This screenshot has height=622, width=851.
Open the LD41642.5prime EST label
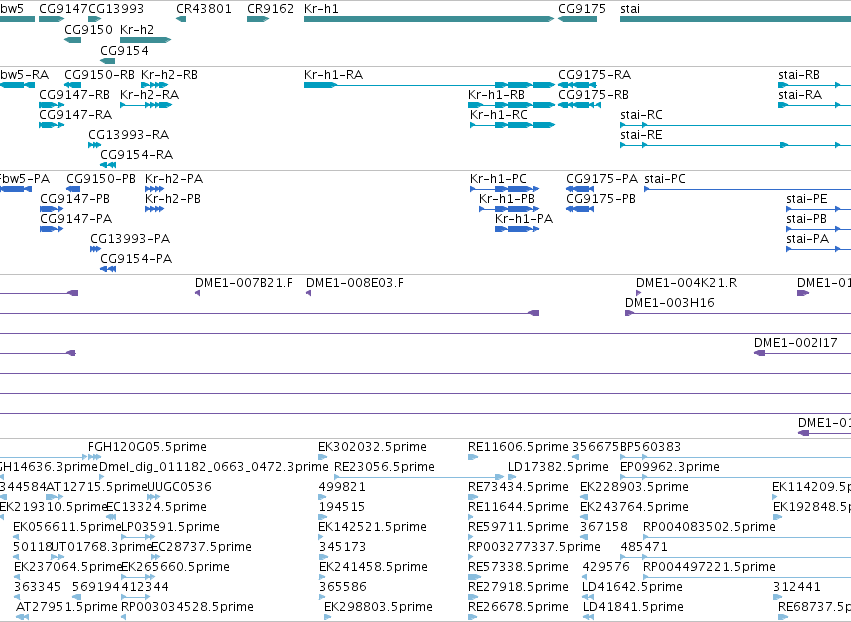[632, 587]
